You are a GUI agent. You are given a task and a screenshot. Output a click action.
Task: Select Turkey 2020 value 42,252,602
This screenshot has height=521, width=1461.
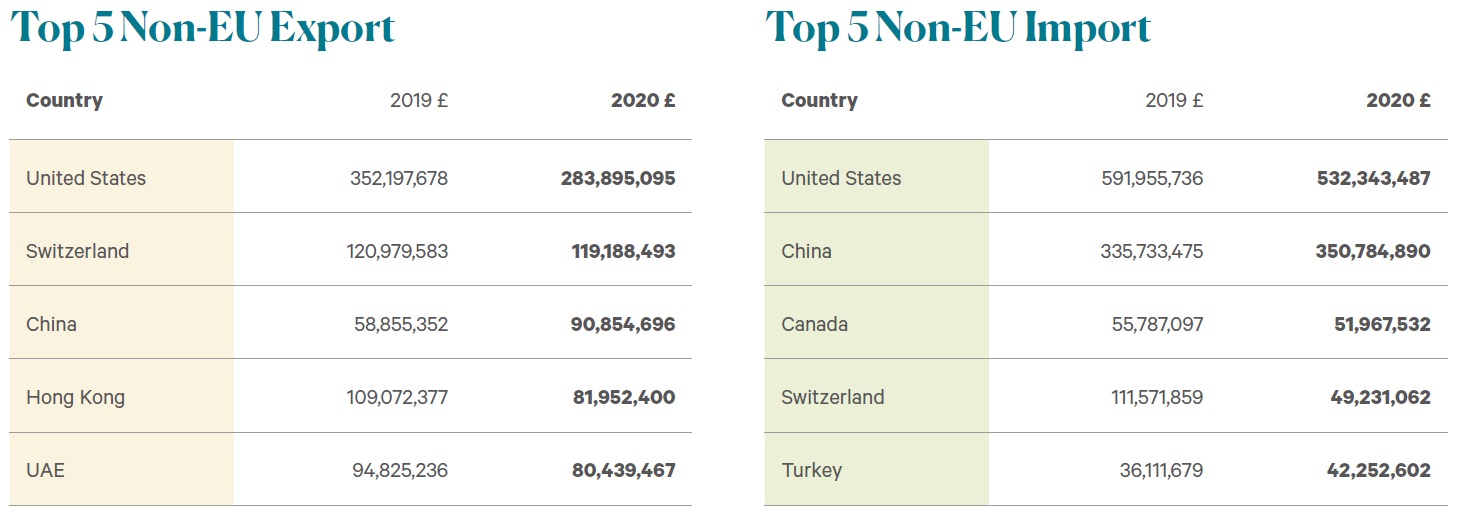1379,470
